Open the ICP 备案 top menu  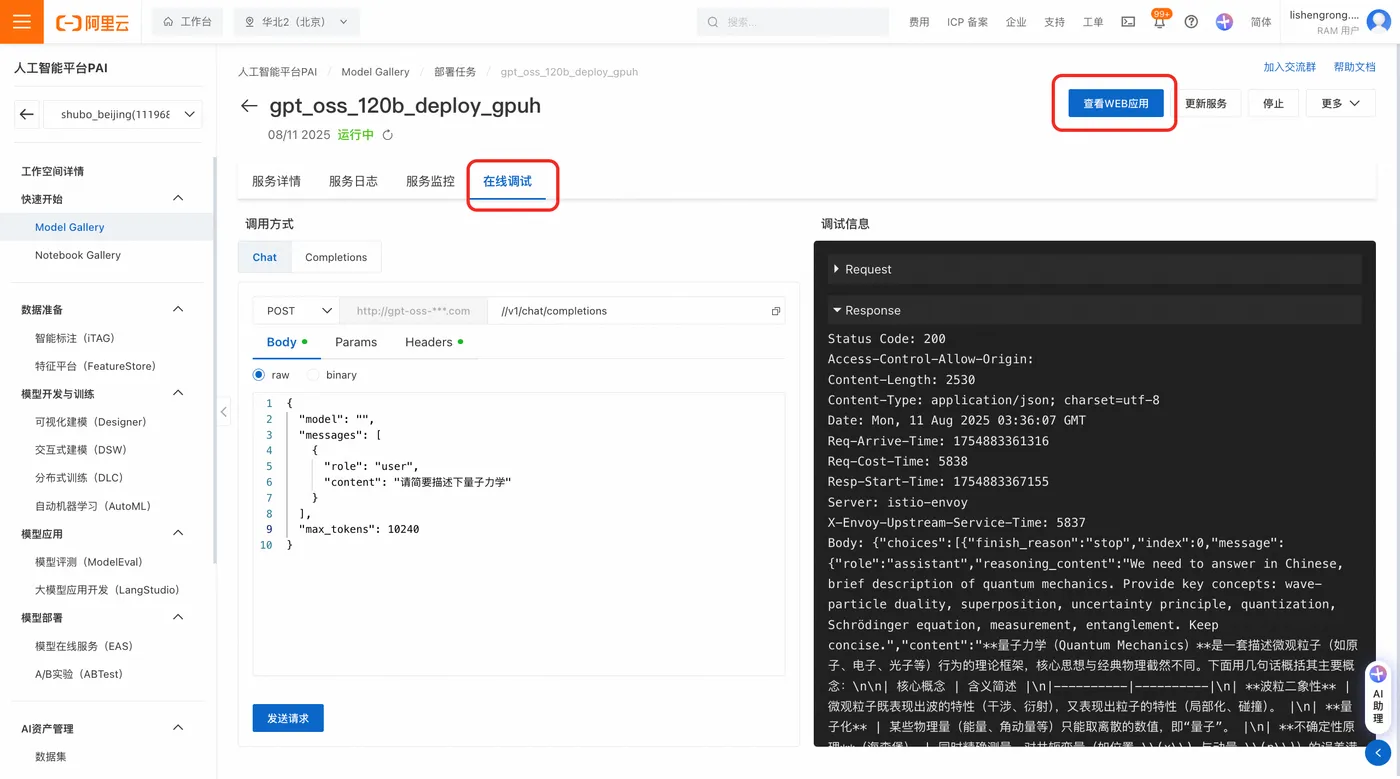pos(967,22)
